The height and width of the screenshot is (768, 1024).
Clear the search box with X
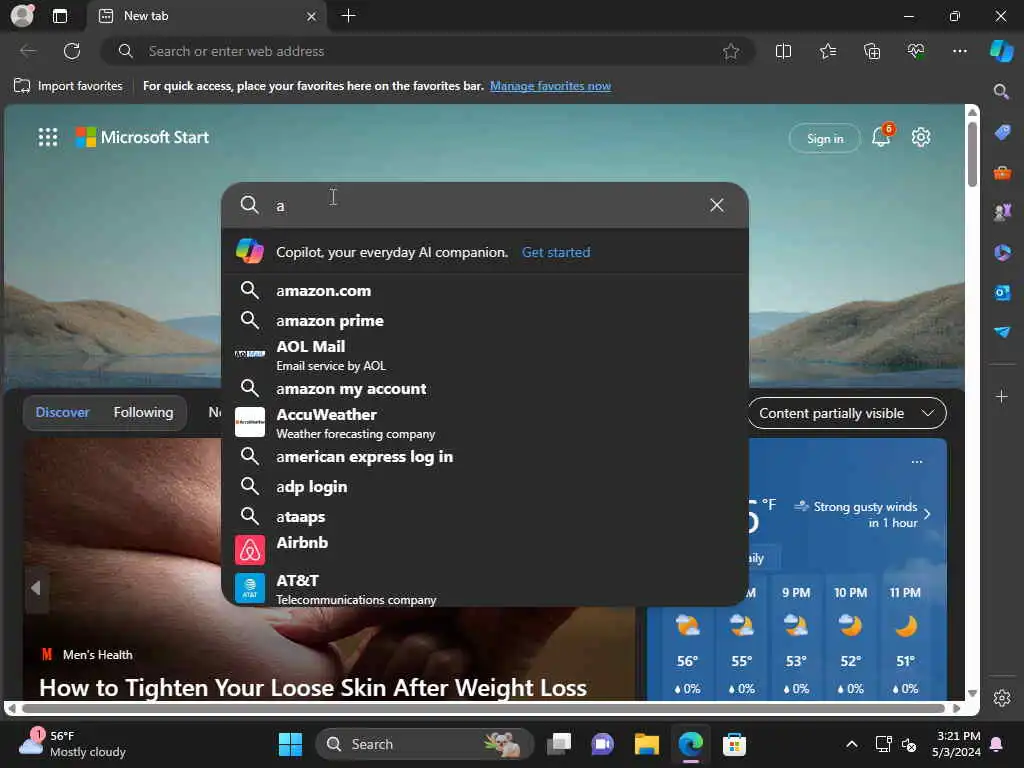[x=716, y=205]
